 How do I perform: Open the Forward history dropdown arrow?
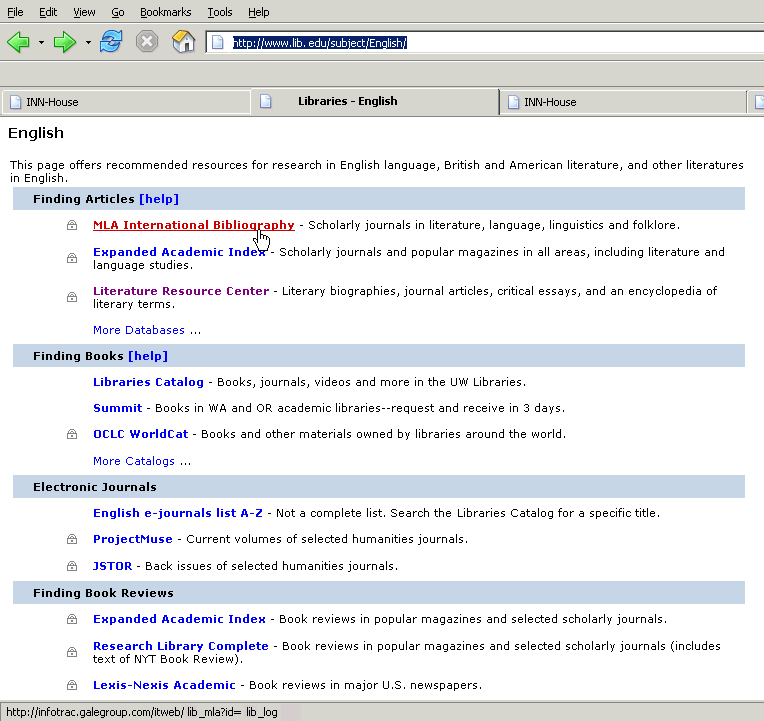[x=88, y=43]
